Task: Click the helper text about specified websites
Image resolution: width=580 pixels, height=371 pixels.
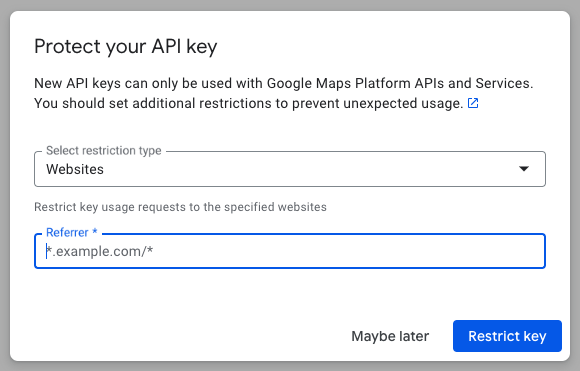Action: point(181,207)
